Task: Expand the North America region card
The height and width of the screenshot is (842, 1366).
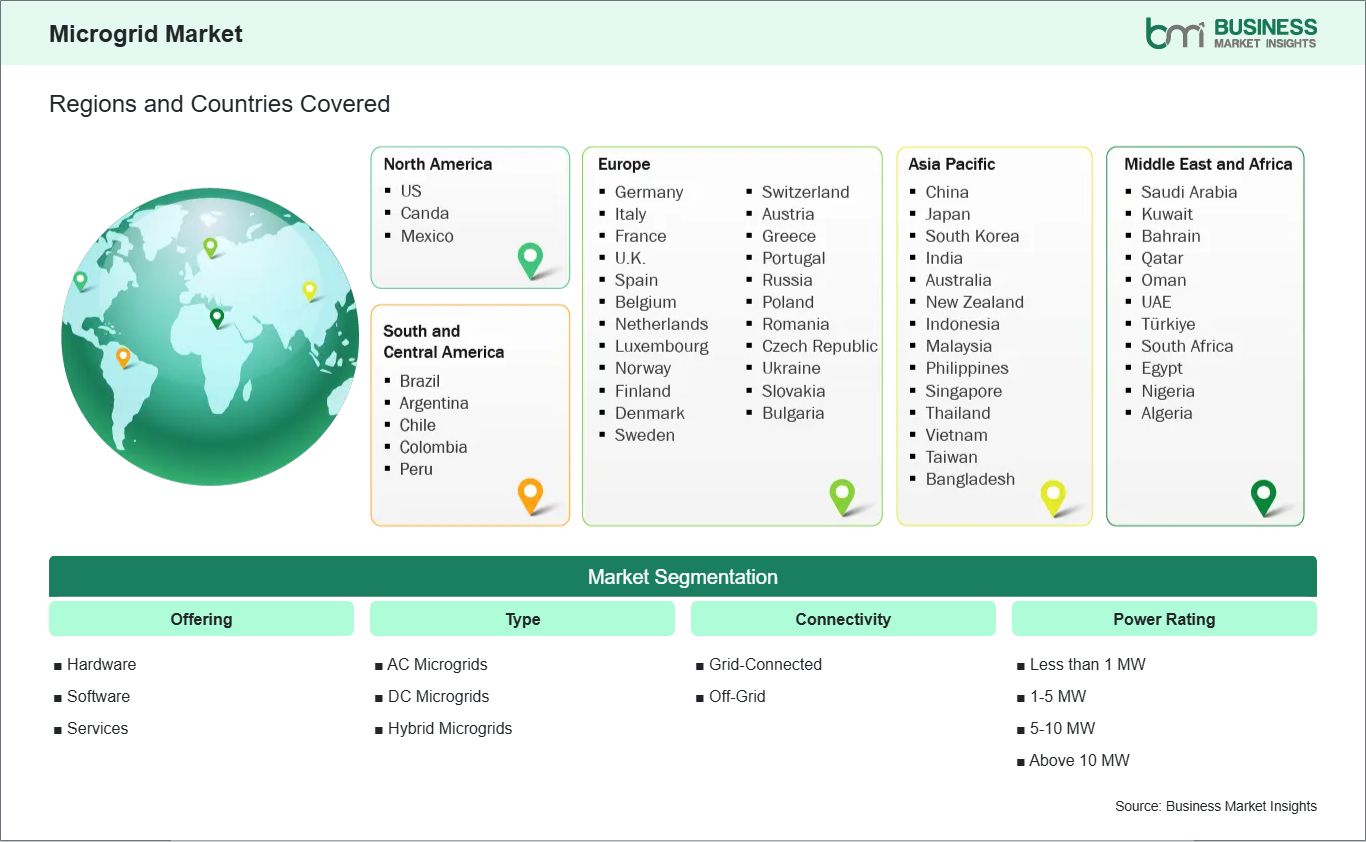Action: (470, 217)
